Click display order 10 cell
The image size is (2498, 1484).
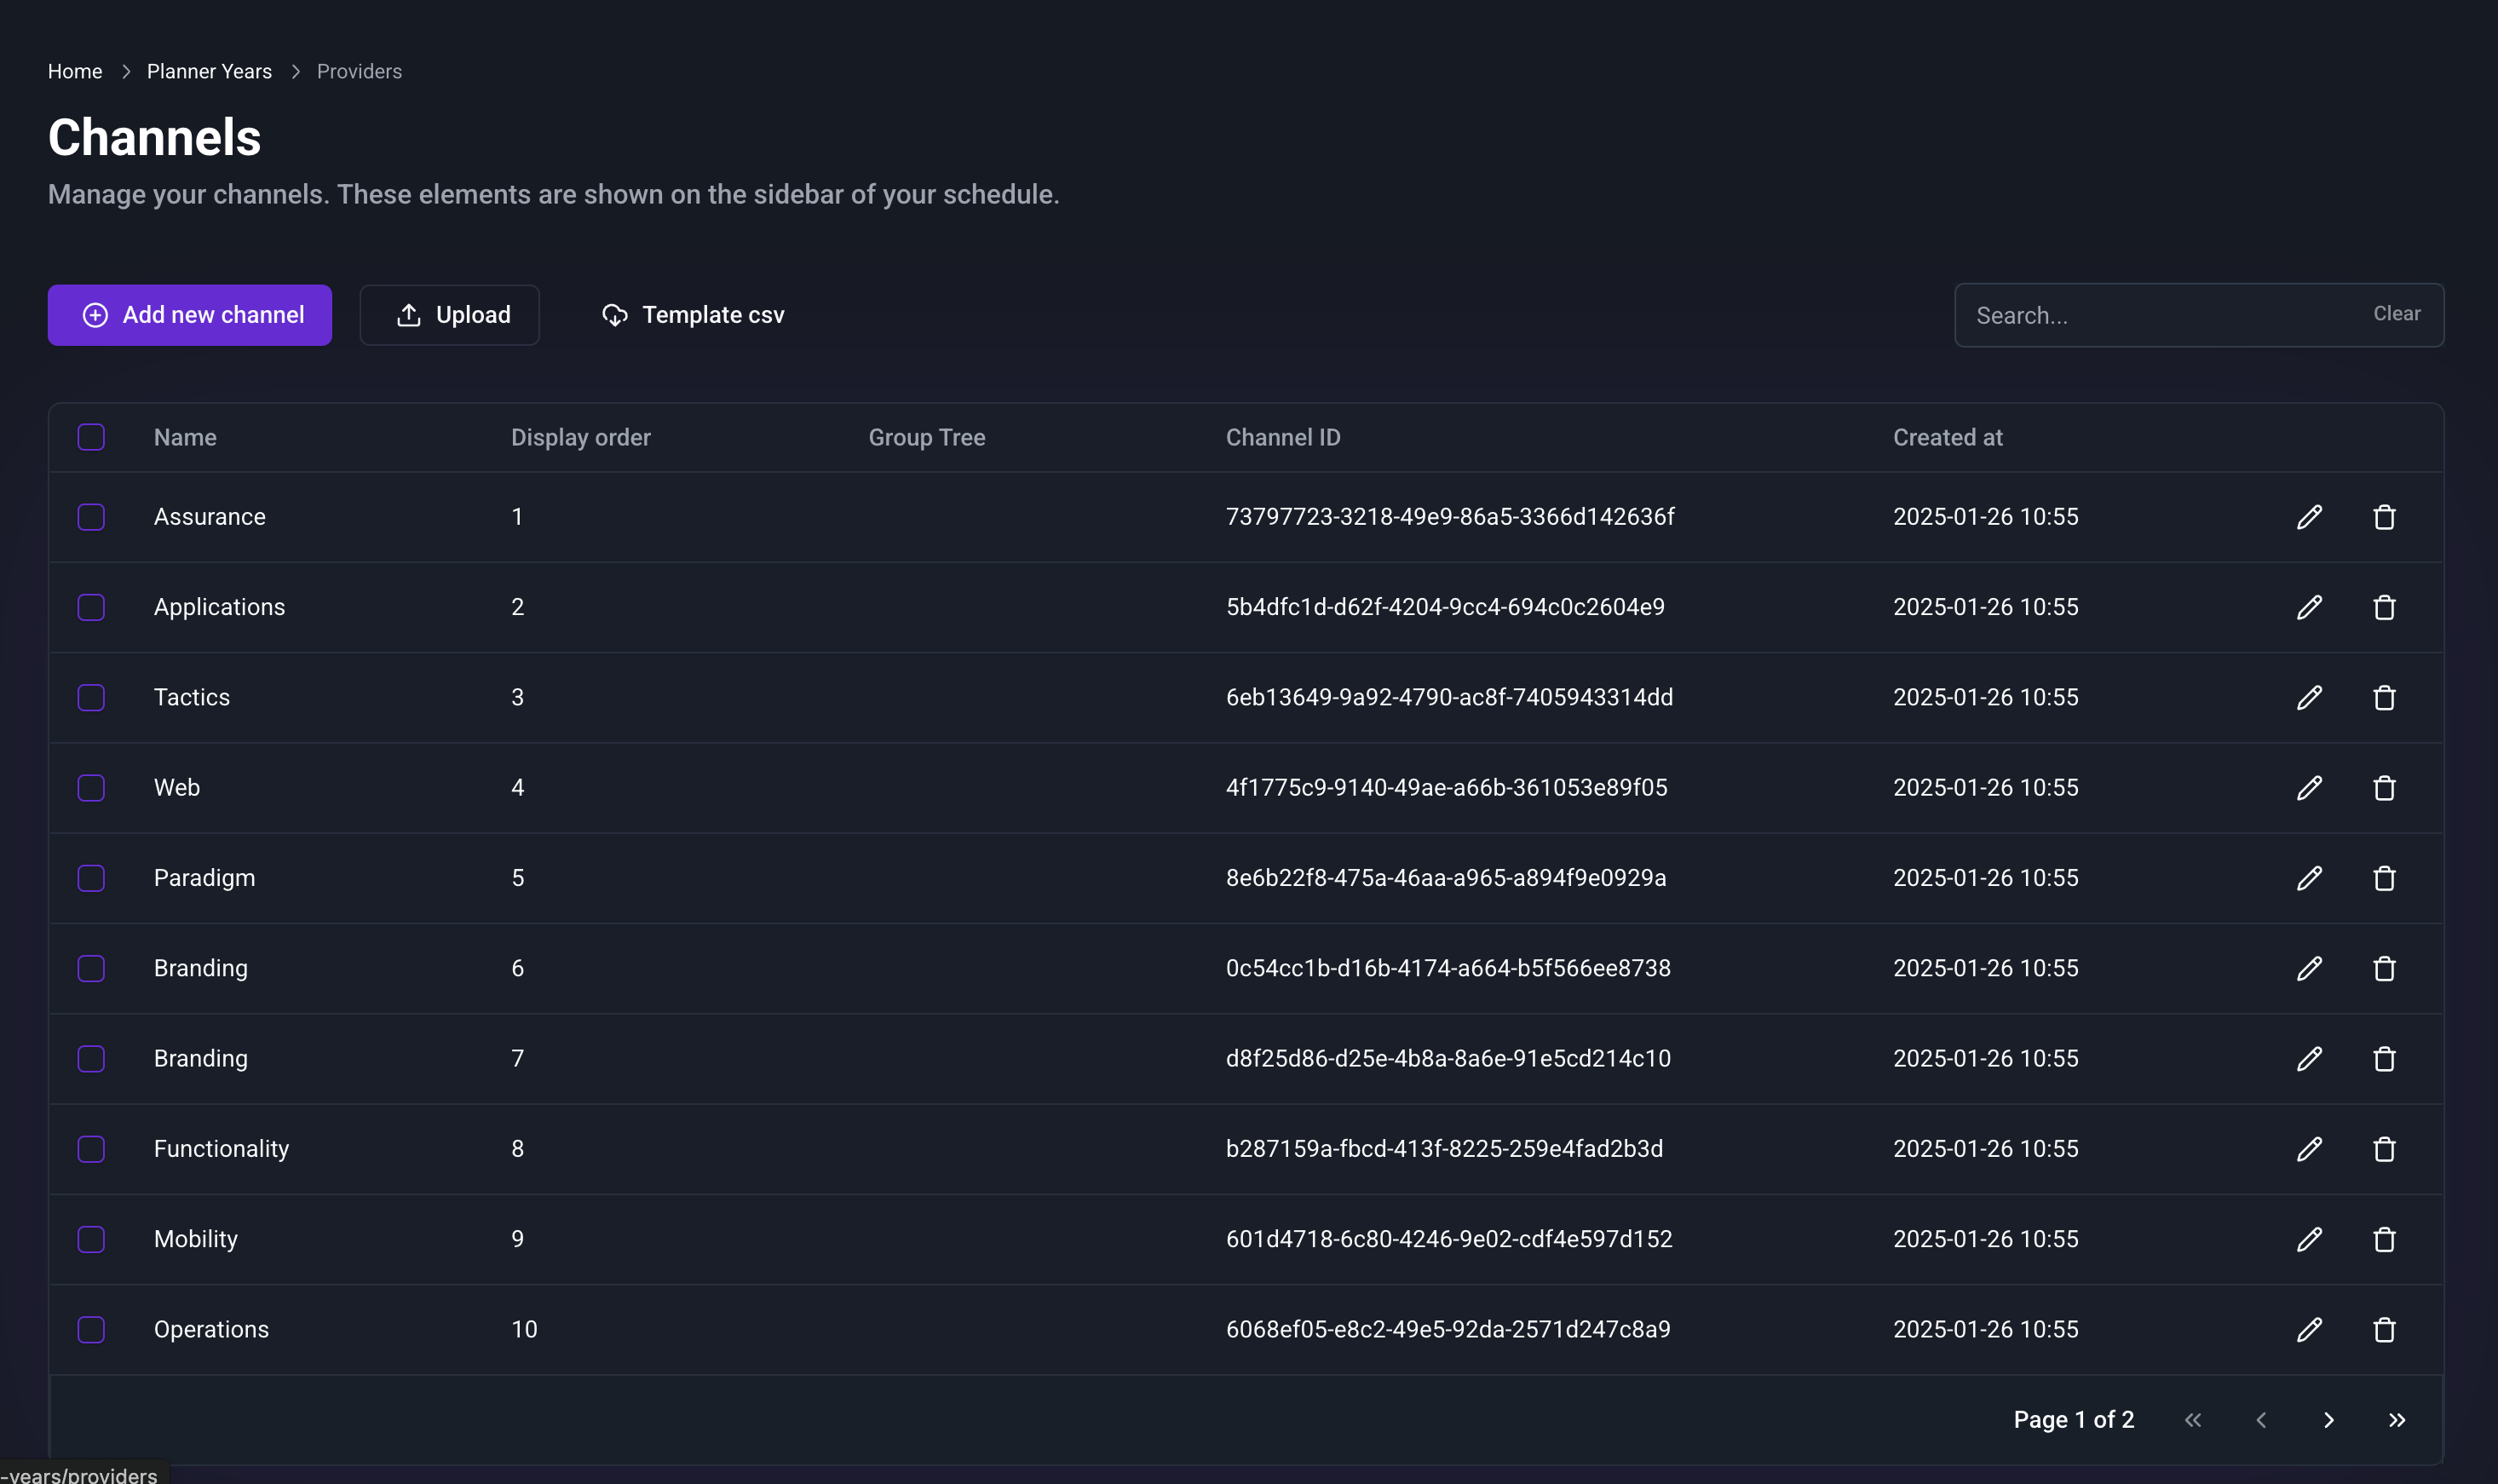(524, 1329)
